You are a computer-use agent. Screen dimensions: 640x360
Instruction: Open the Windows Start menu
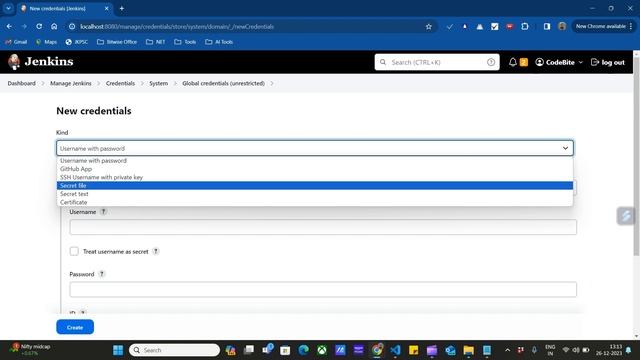point(118,350)
